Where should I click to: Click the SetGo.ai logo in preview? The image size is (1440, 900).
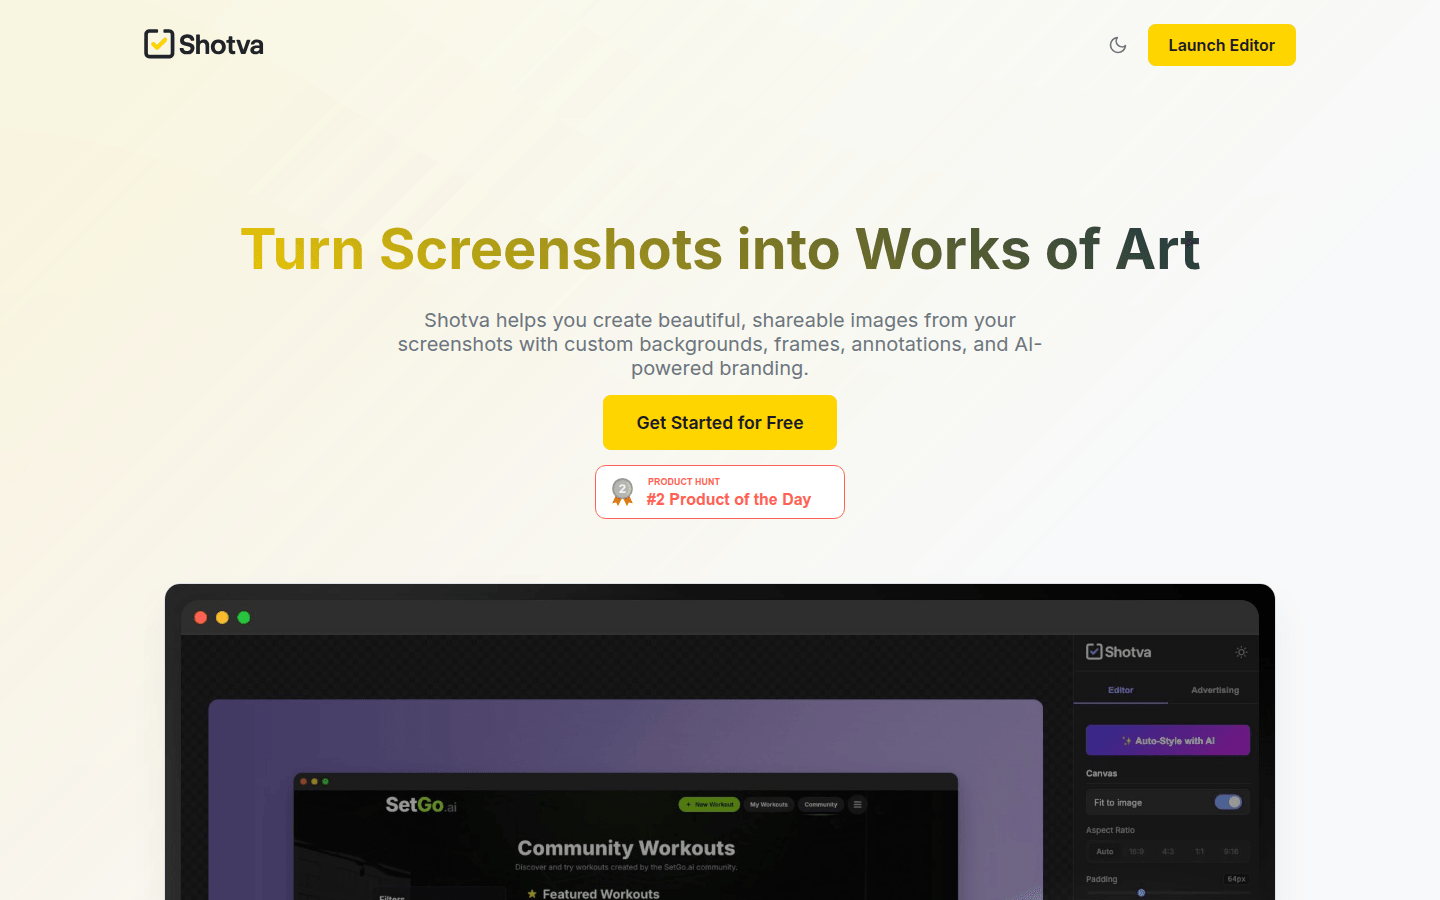click(x=421, y=805)
